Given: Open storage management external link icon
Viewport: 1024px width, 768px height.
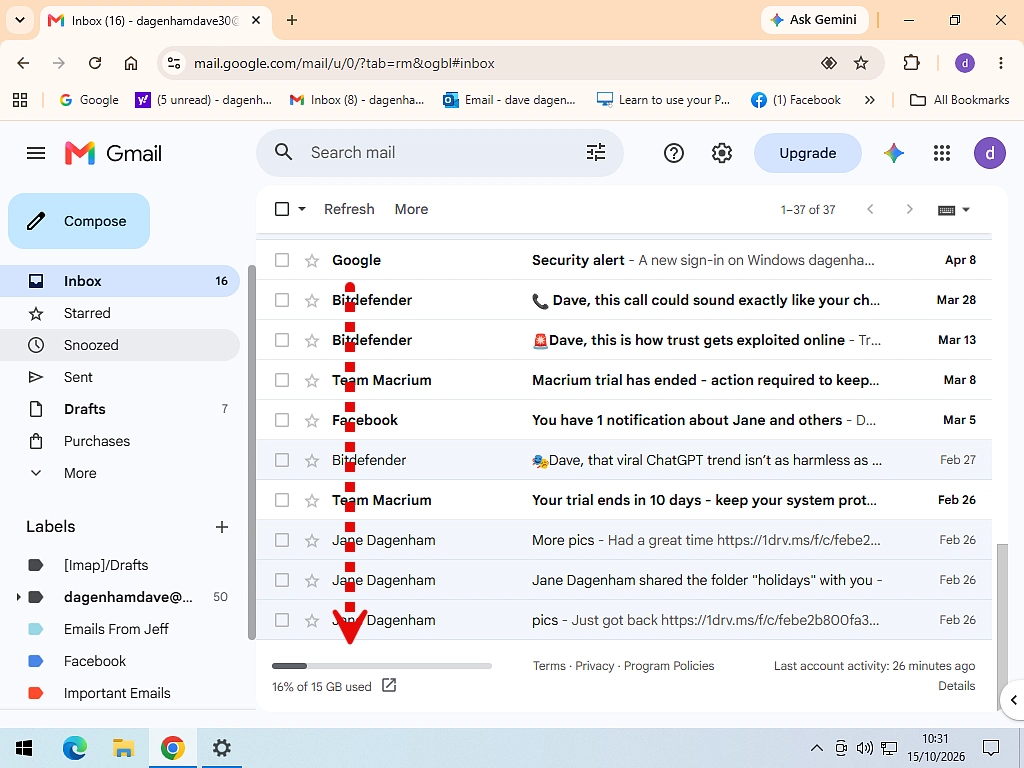Looking at the screenshot, I should [x=389, y=686].
